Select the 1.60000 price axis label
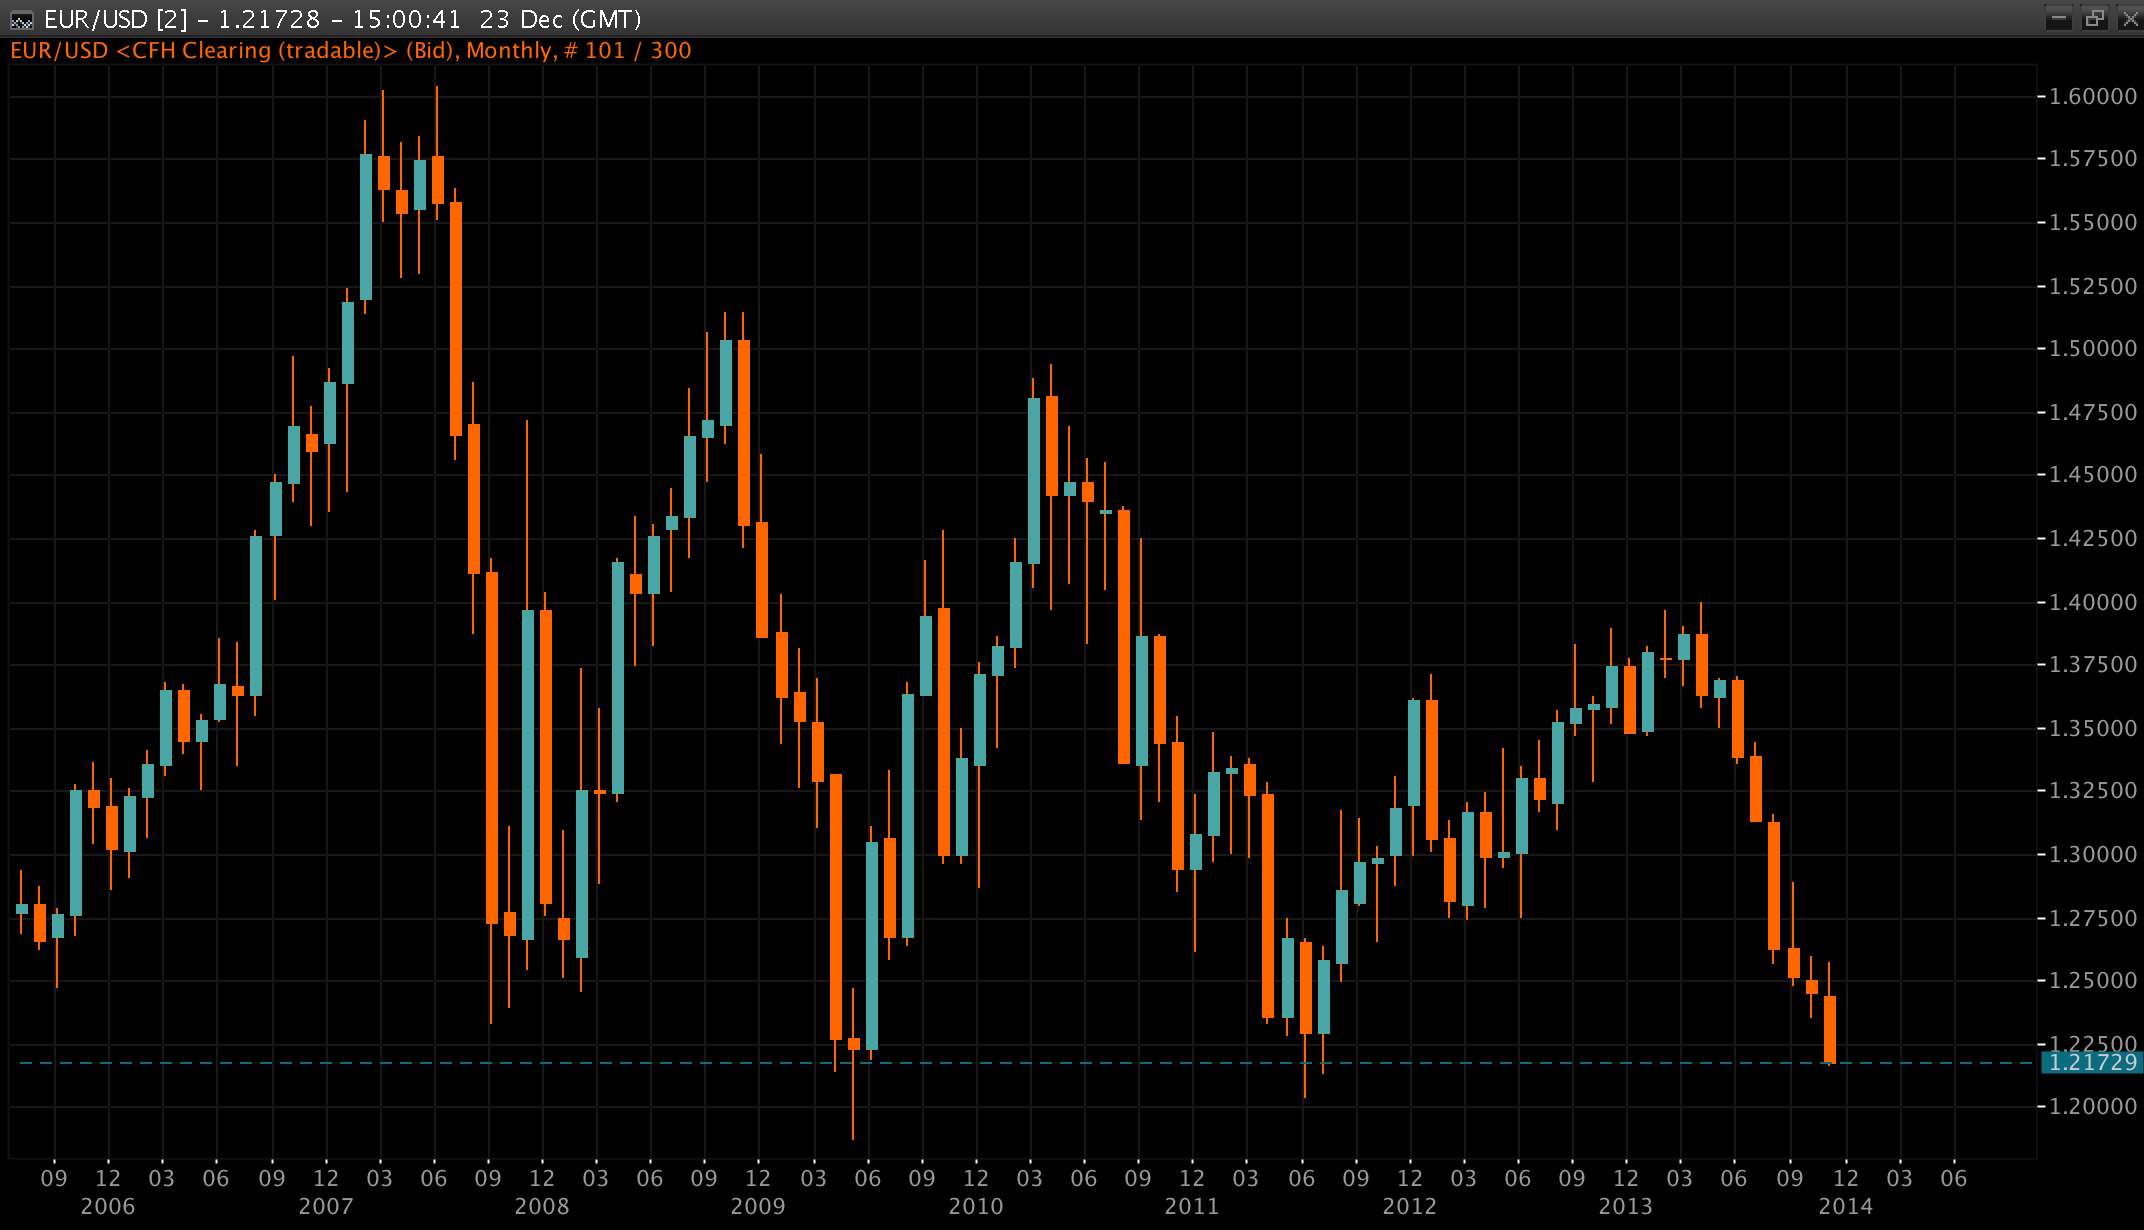Image resolution: width=2144 pixels, height=1230 pixels. (2091, 96)
